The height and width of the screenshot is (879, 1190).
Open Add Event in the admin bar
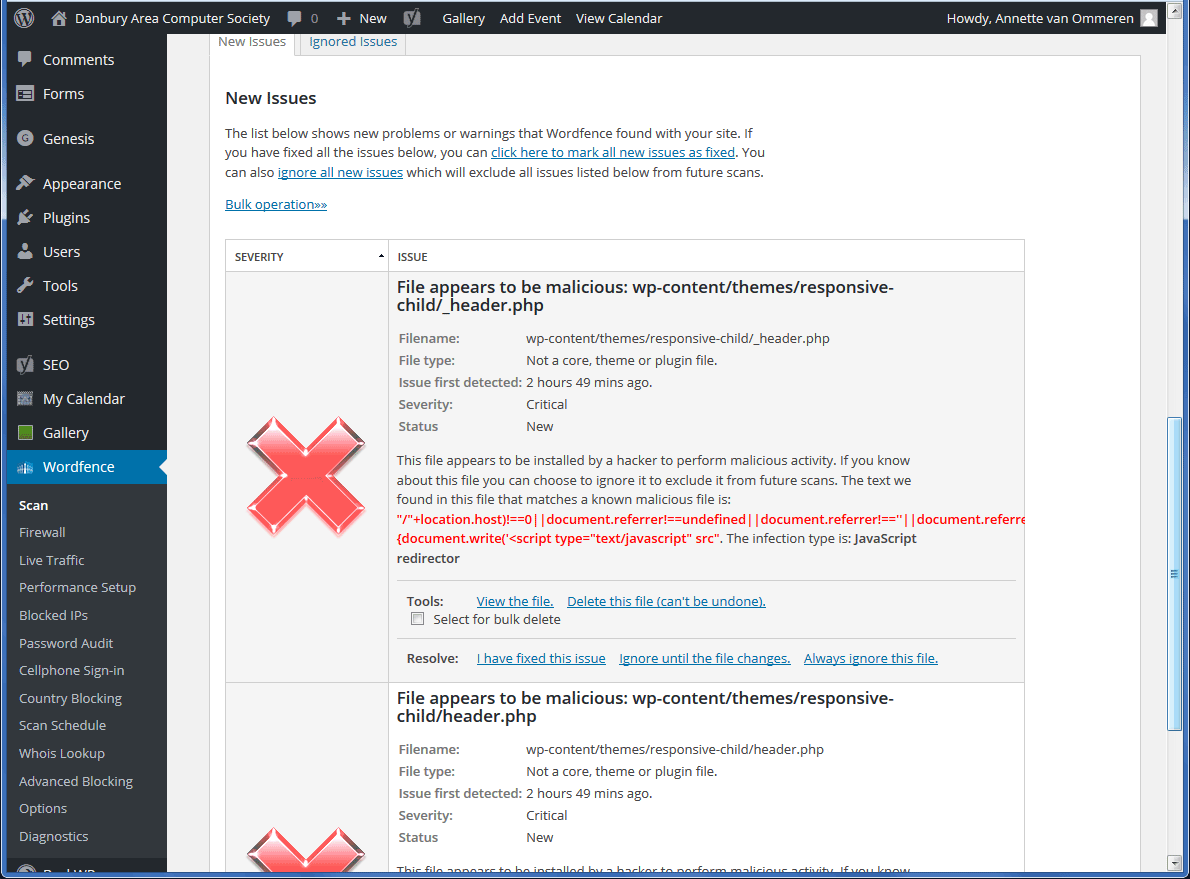tap(530, 18)
